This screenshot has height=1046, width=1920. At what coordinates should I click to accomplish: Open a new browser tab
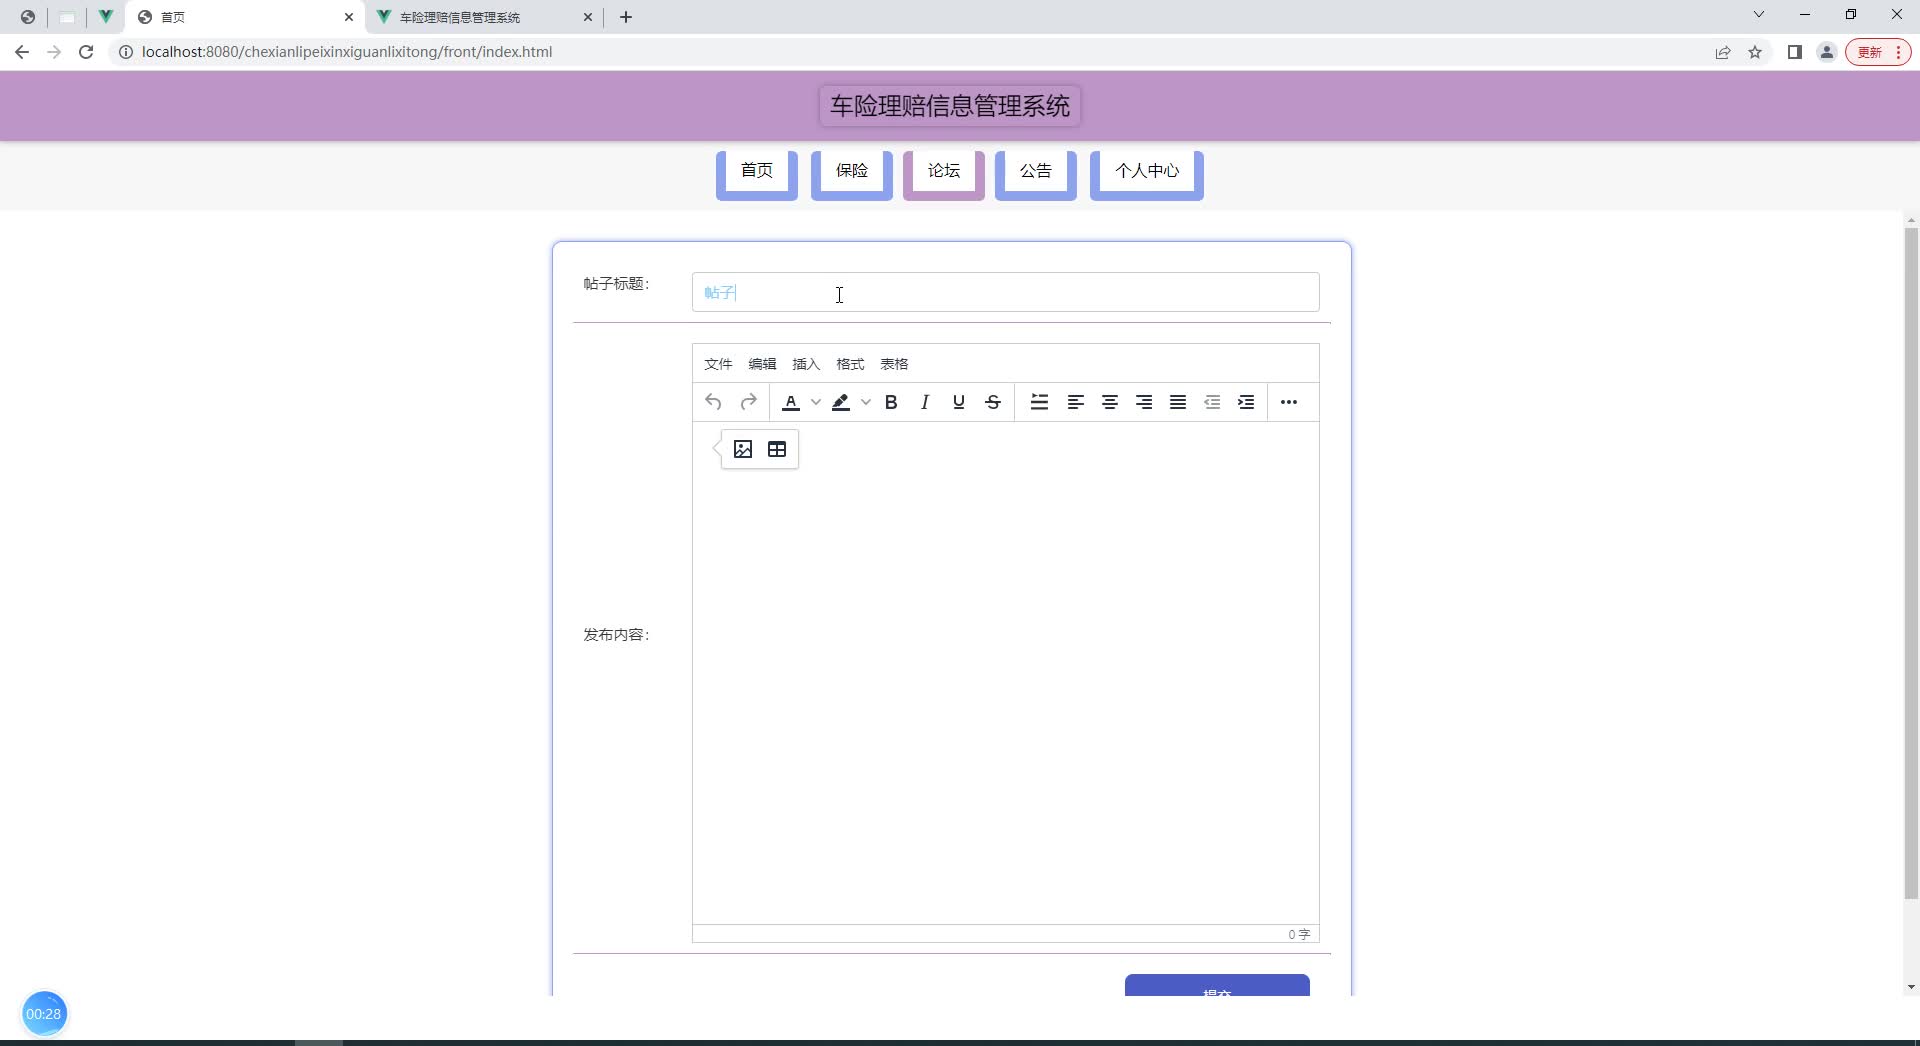coord(626,17)
